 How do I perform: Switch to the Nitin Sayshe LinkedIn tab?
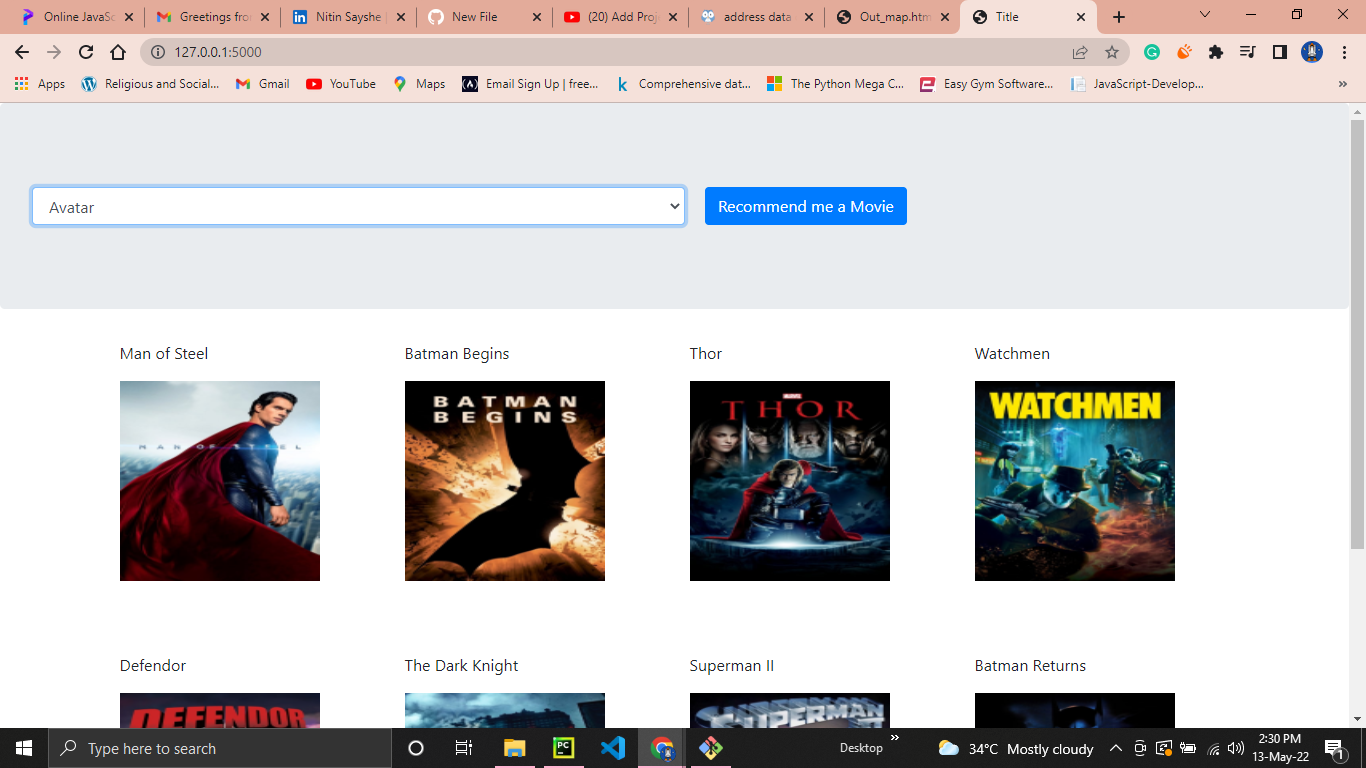tap(349, 17)
